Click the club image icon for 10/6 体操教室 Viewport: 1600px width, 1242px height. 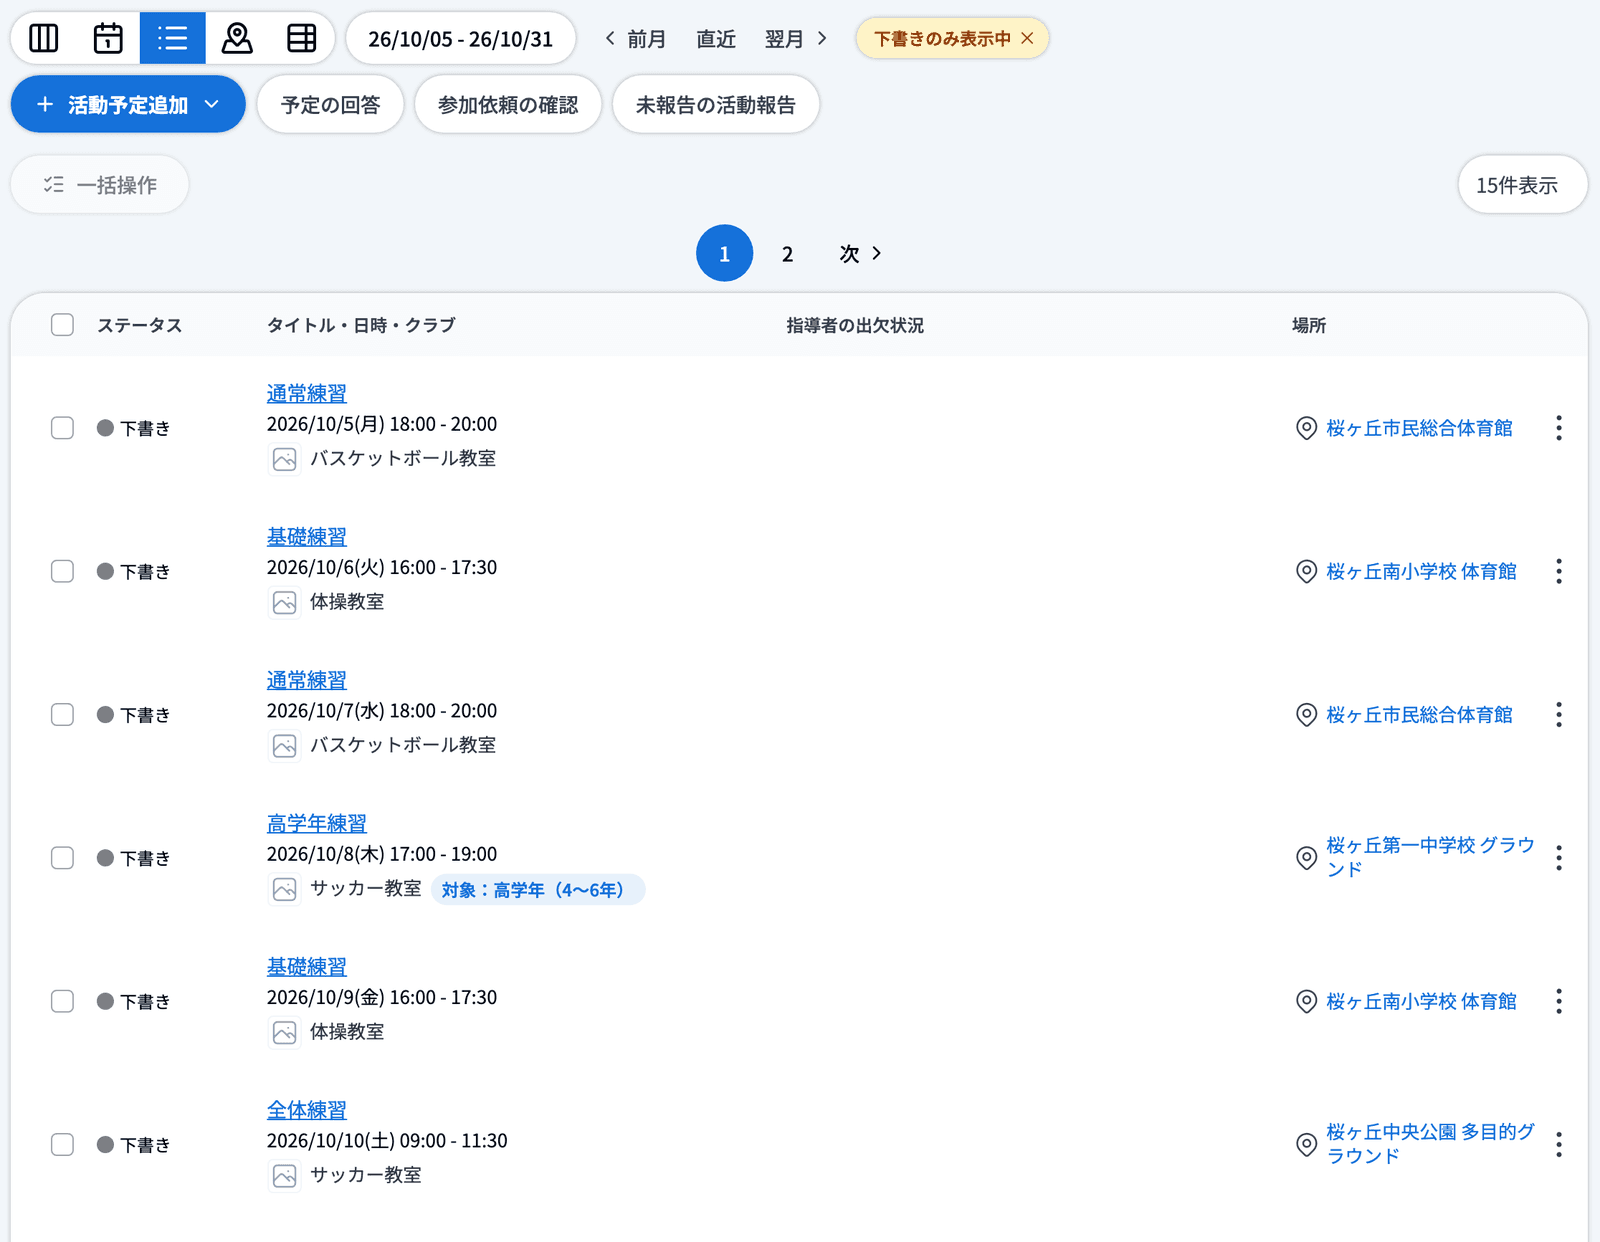(285, 602)
